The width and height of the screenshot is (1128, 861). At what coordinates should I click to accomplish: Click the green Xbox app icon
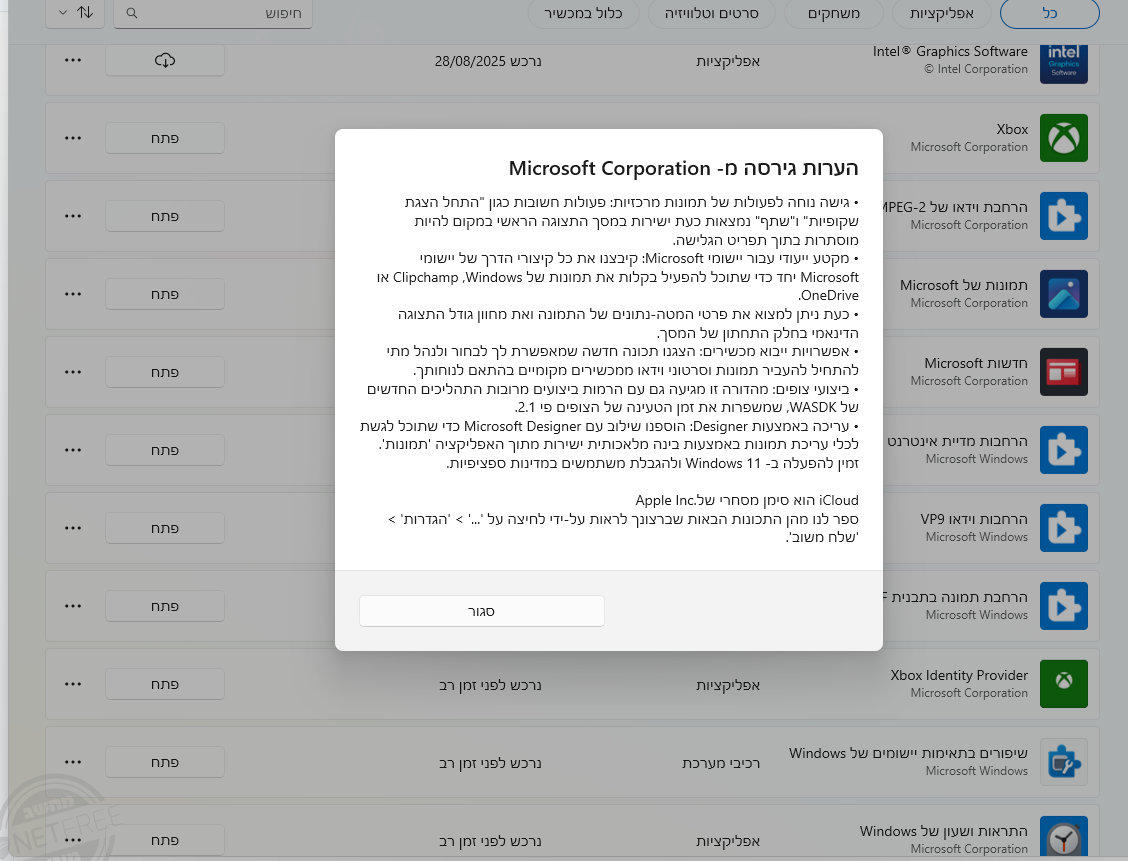pyautogui.click(x=1063, y=138)
